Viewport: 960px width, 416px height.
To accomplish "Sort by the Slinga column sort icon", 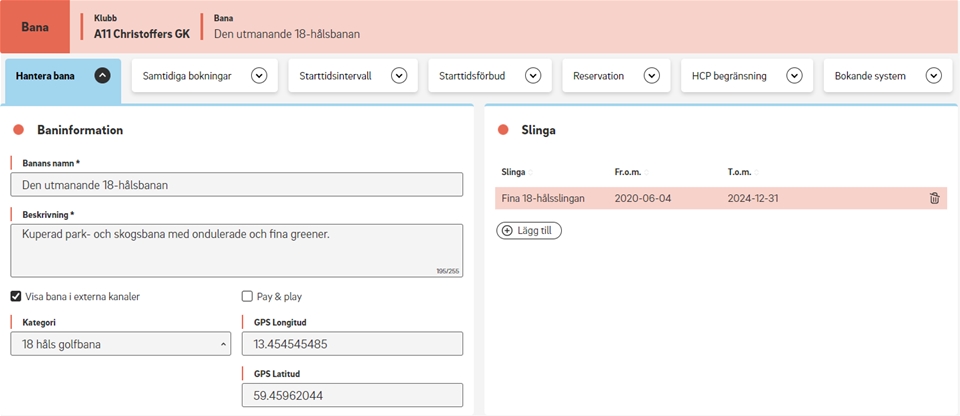I will (x=531, y=172).
